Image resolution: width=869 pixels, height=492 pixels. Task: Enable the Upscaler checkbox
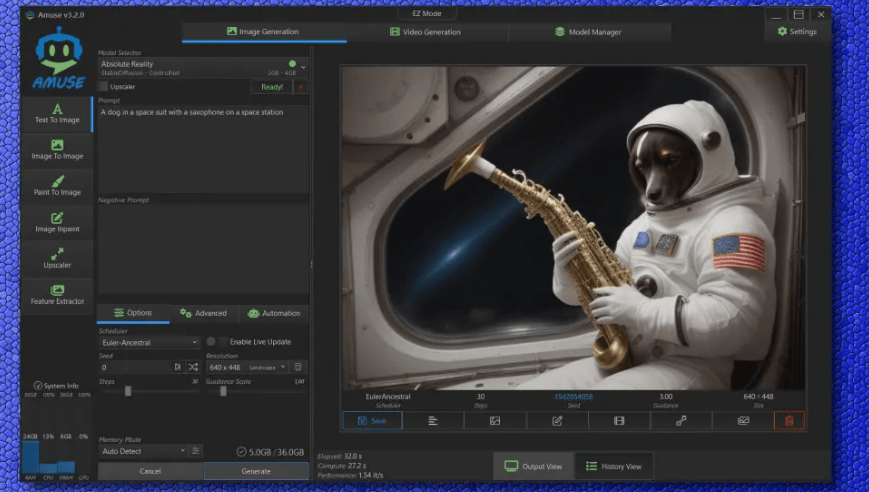tap(103, 87)
